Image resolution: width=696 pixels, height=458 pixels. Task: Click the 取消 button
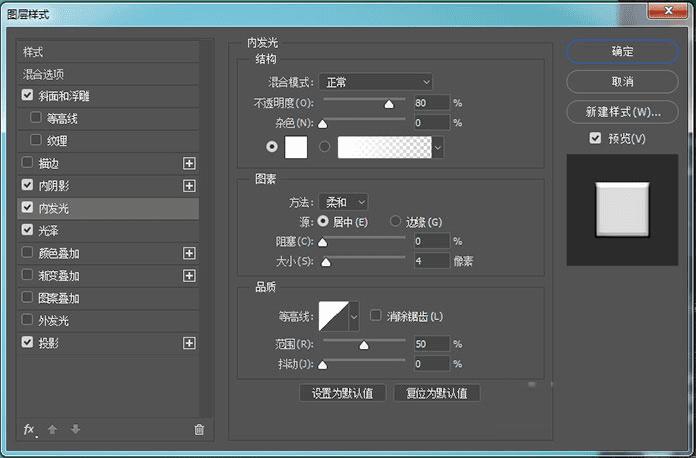(622, 82)
